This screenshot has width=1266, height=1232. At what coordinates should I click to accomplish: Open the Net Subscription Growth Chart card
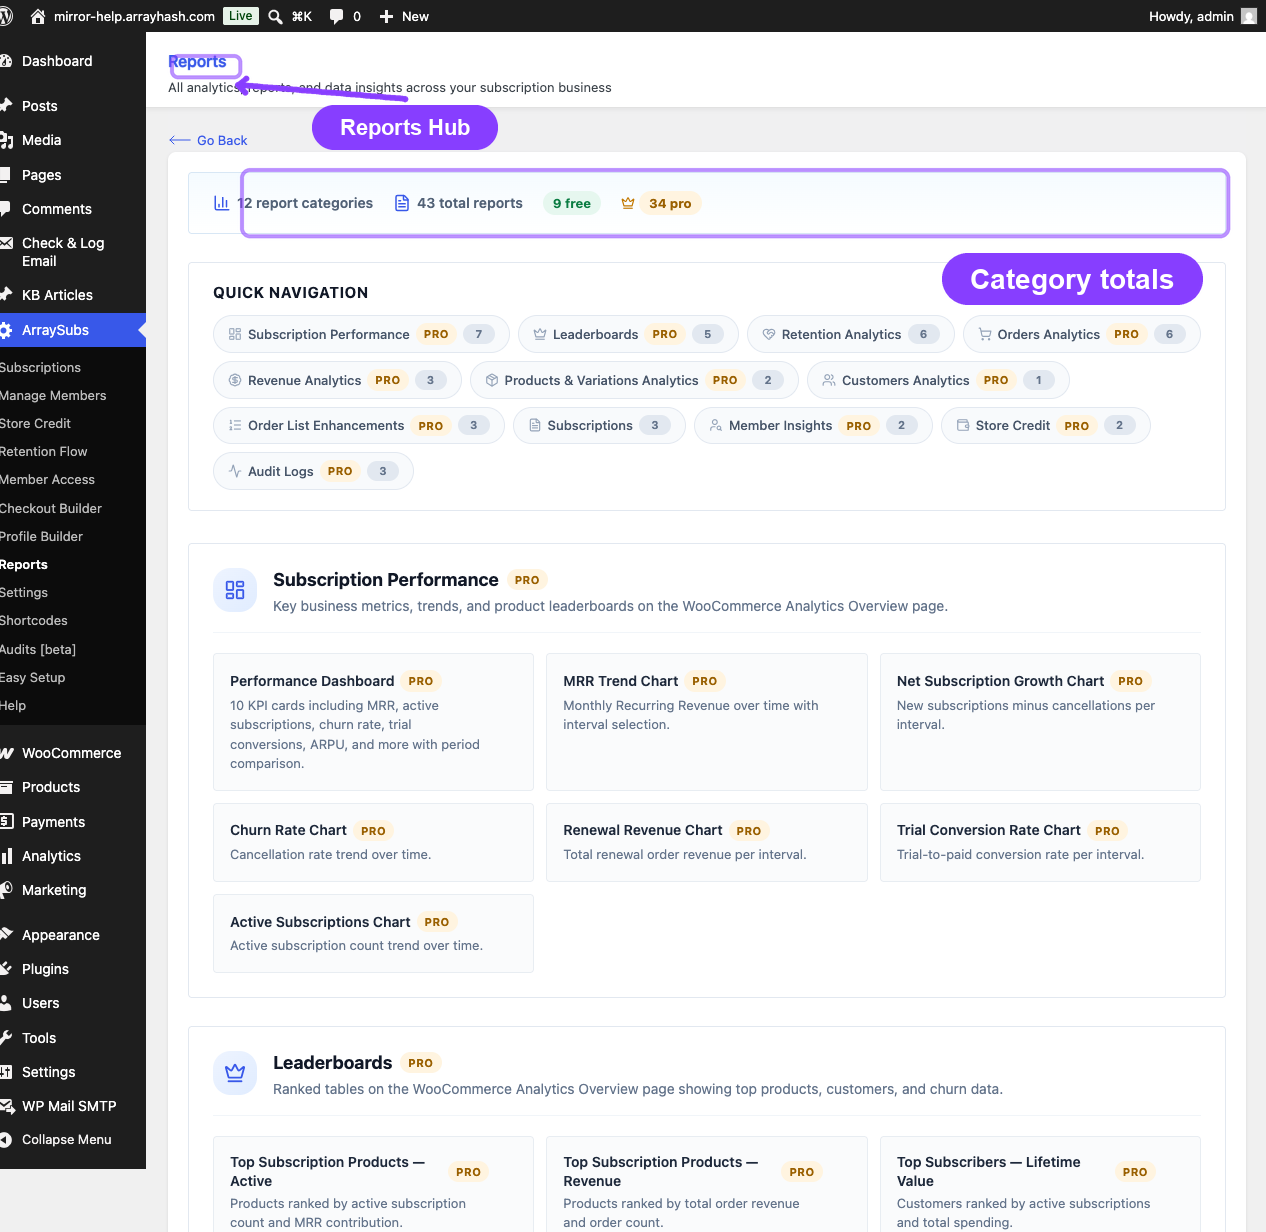1040,722
